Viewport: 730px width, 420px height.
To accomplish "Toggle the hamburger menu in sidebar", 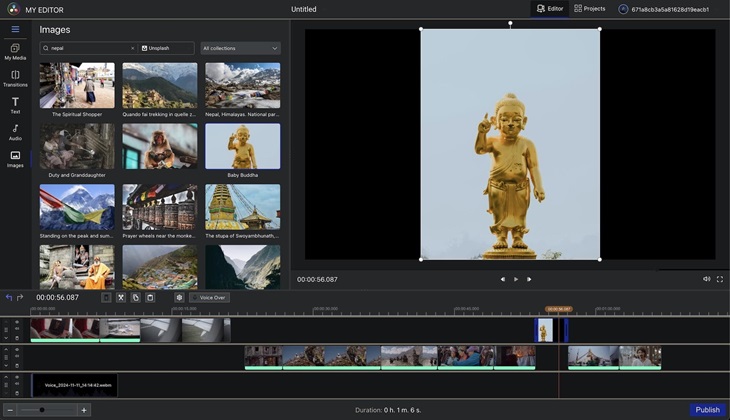I will [x=15, y=29].
